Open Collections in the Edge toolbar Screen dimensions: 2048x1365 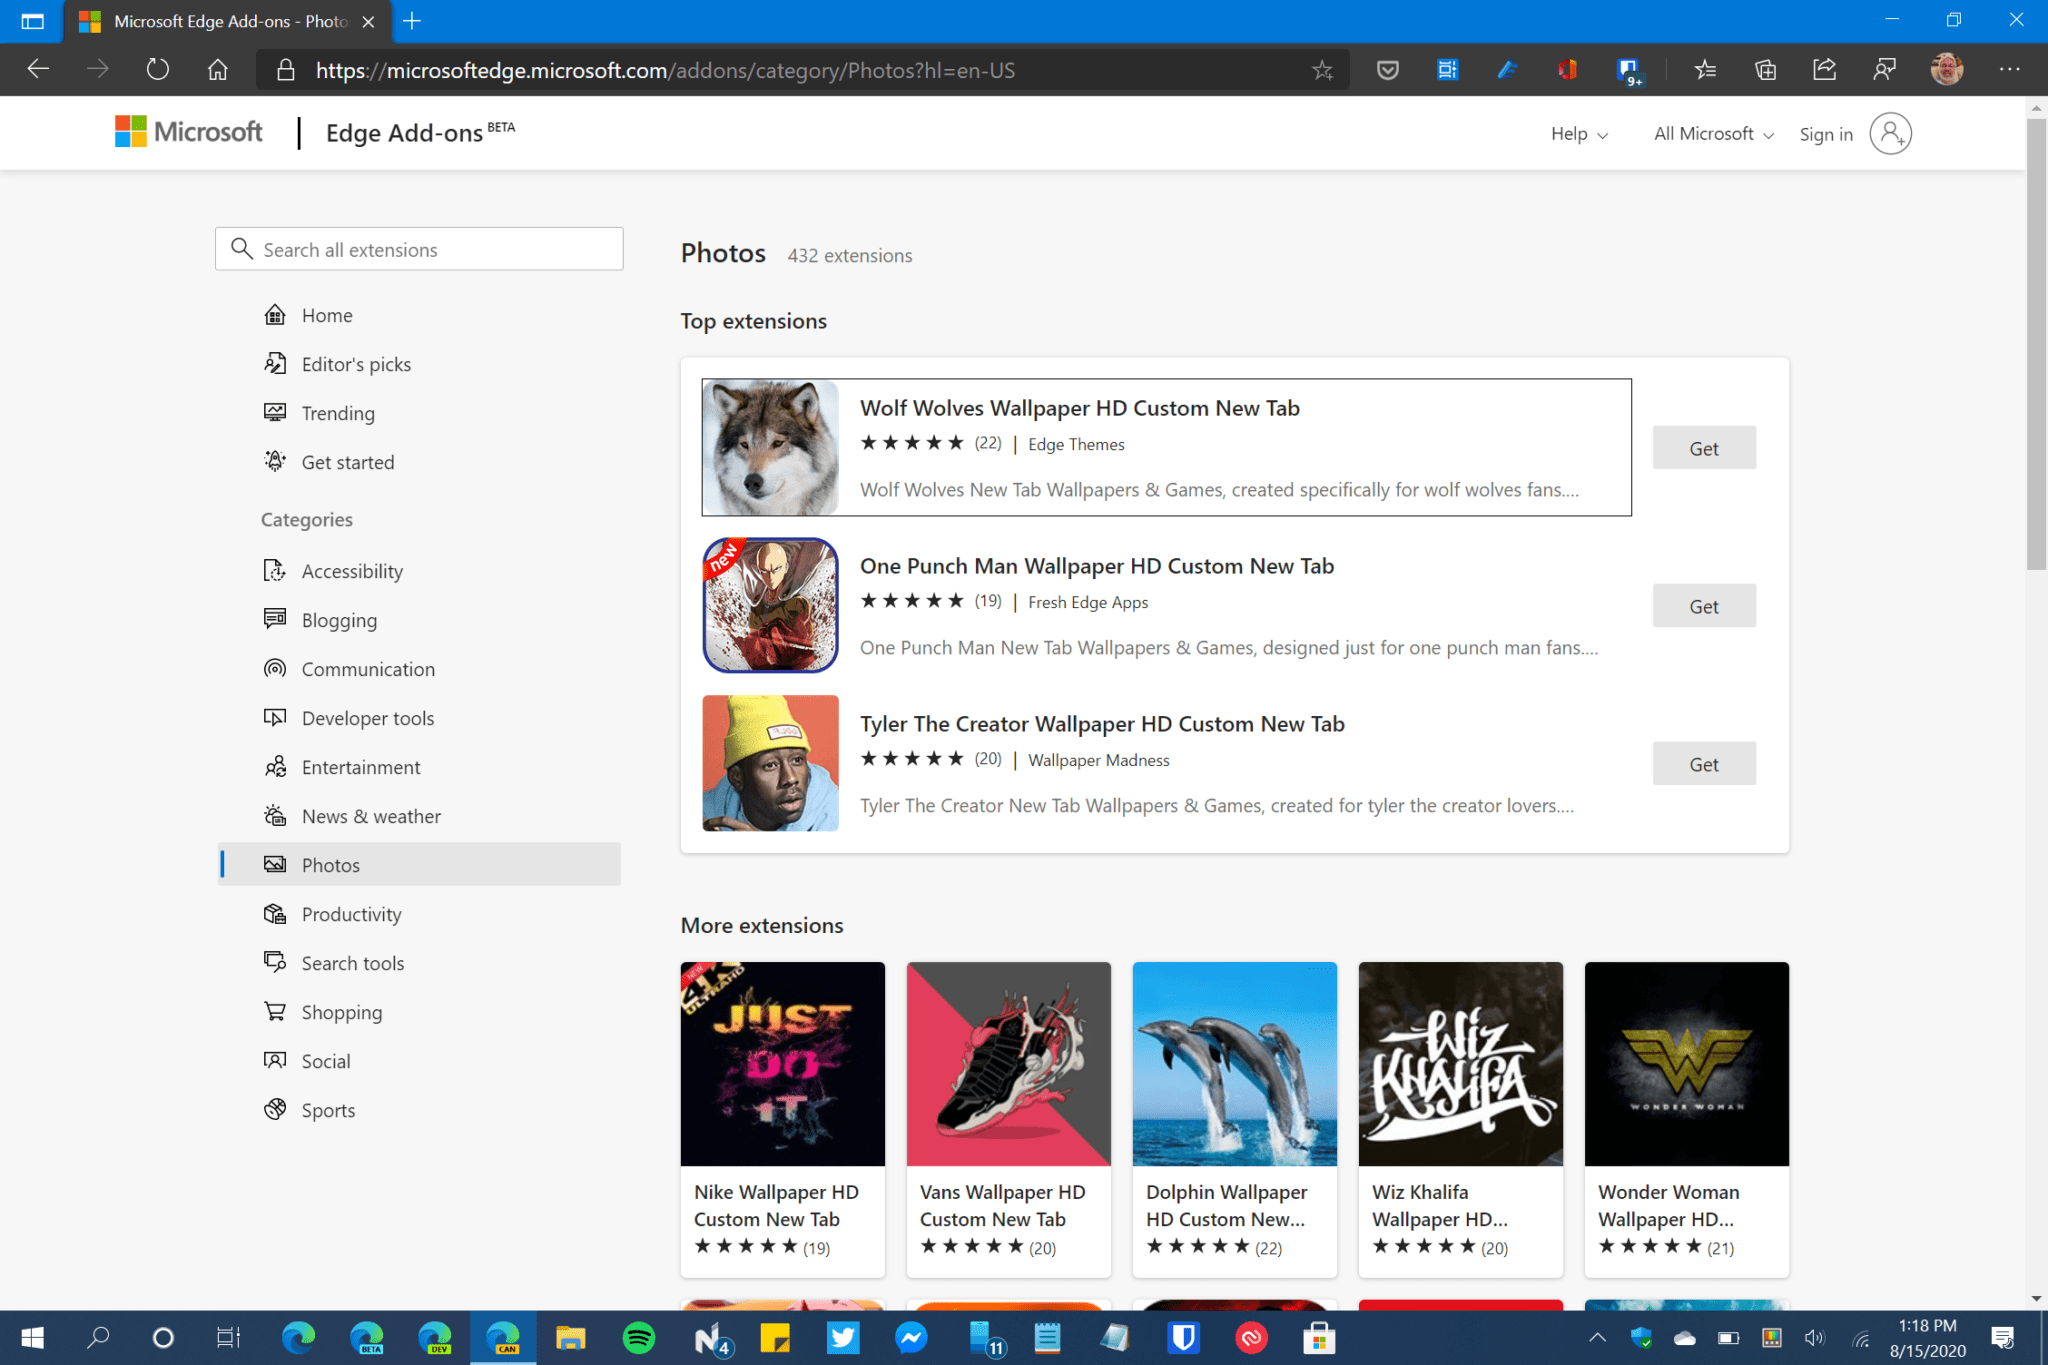coord(1765,69)
